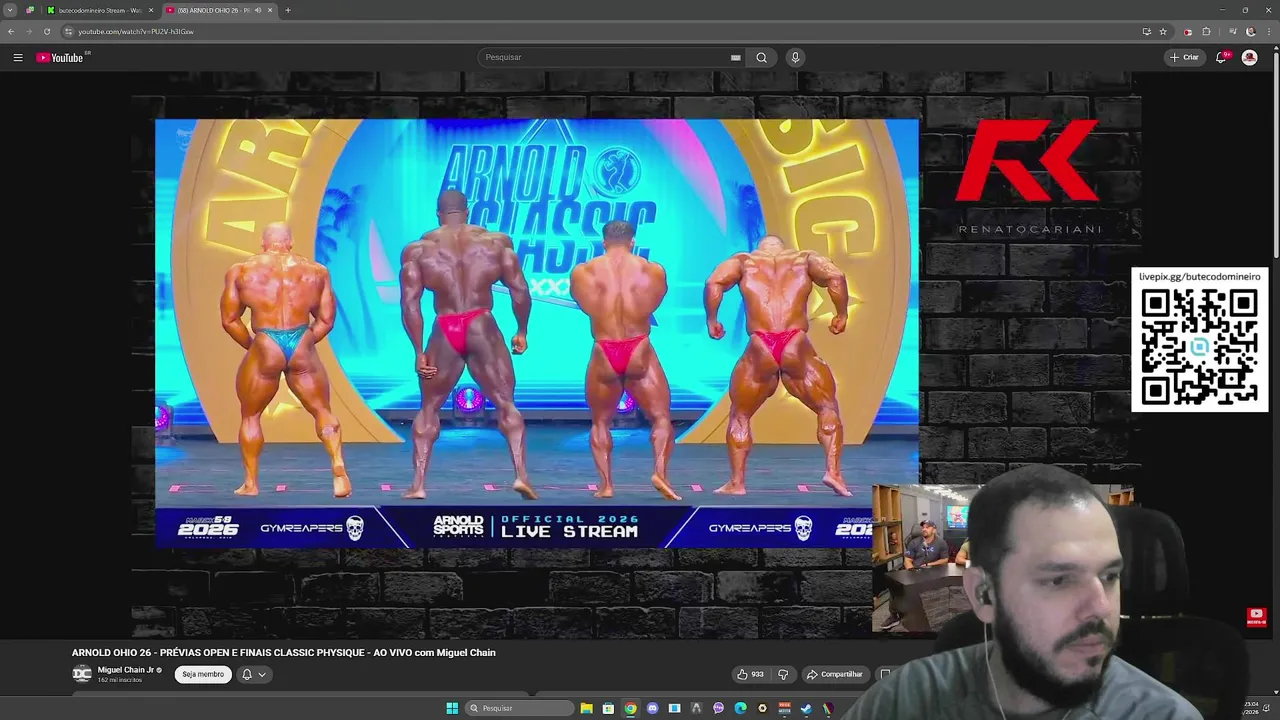Image resolution: width=1280 pixels, height=720 pixels.
Task: Open Google Chrome from the taskbar
Action: pyautogui.click(x=630, y=708)
